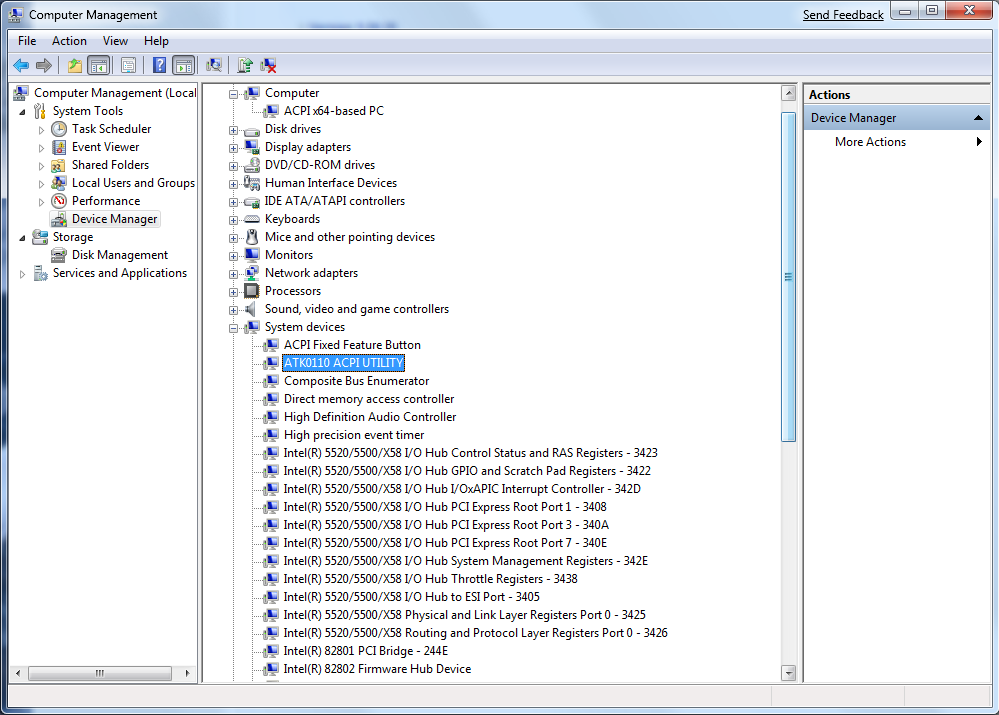Select ACPI x64-based PC device
The image size is (999, 715).
tap(333, 111)
